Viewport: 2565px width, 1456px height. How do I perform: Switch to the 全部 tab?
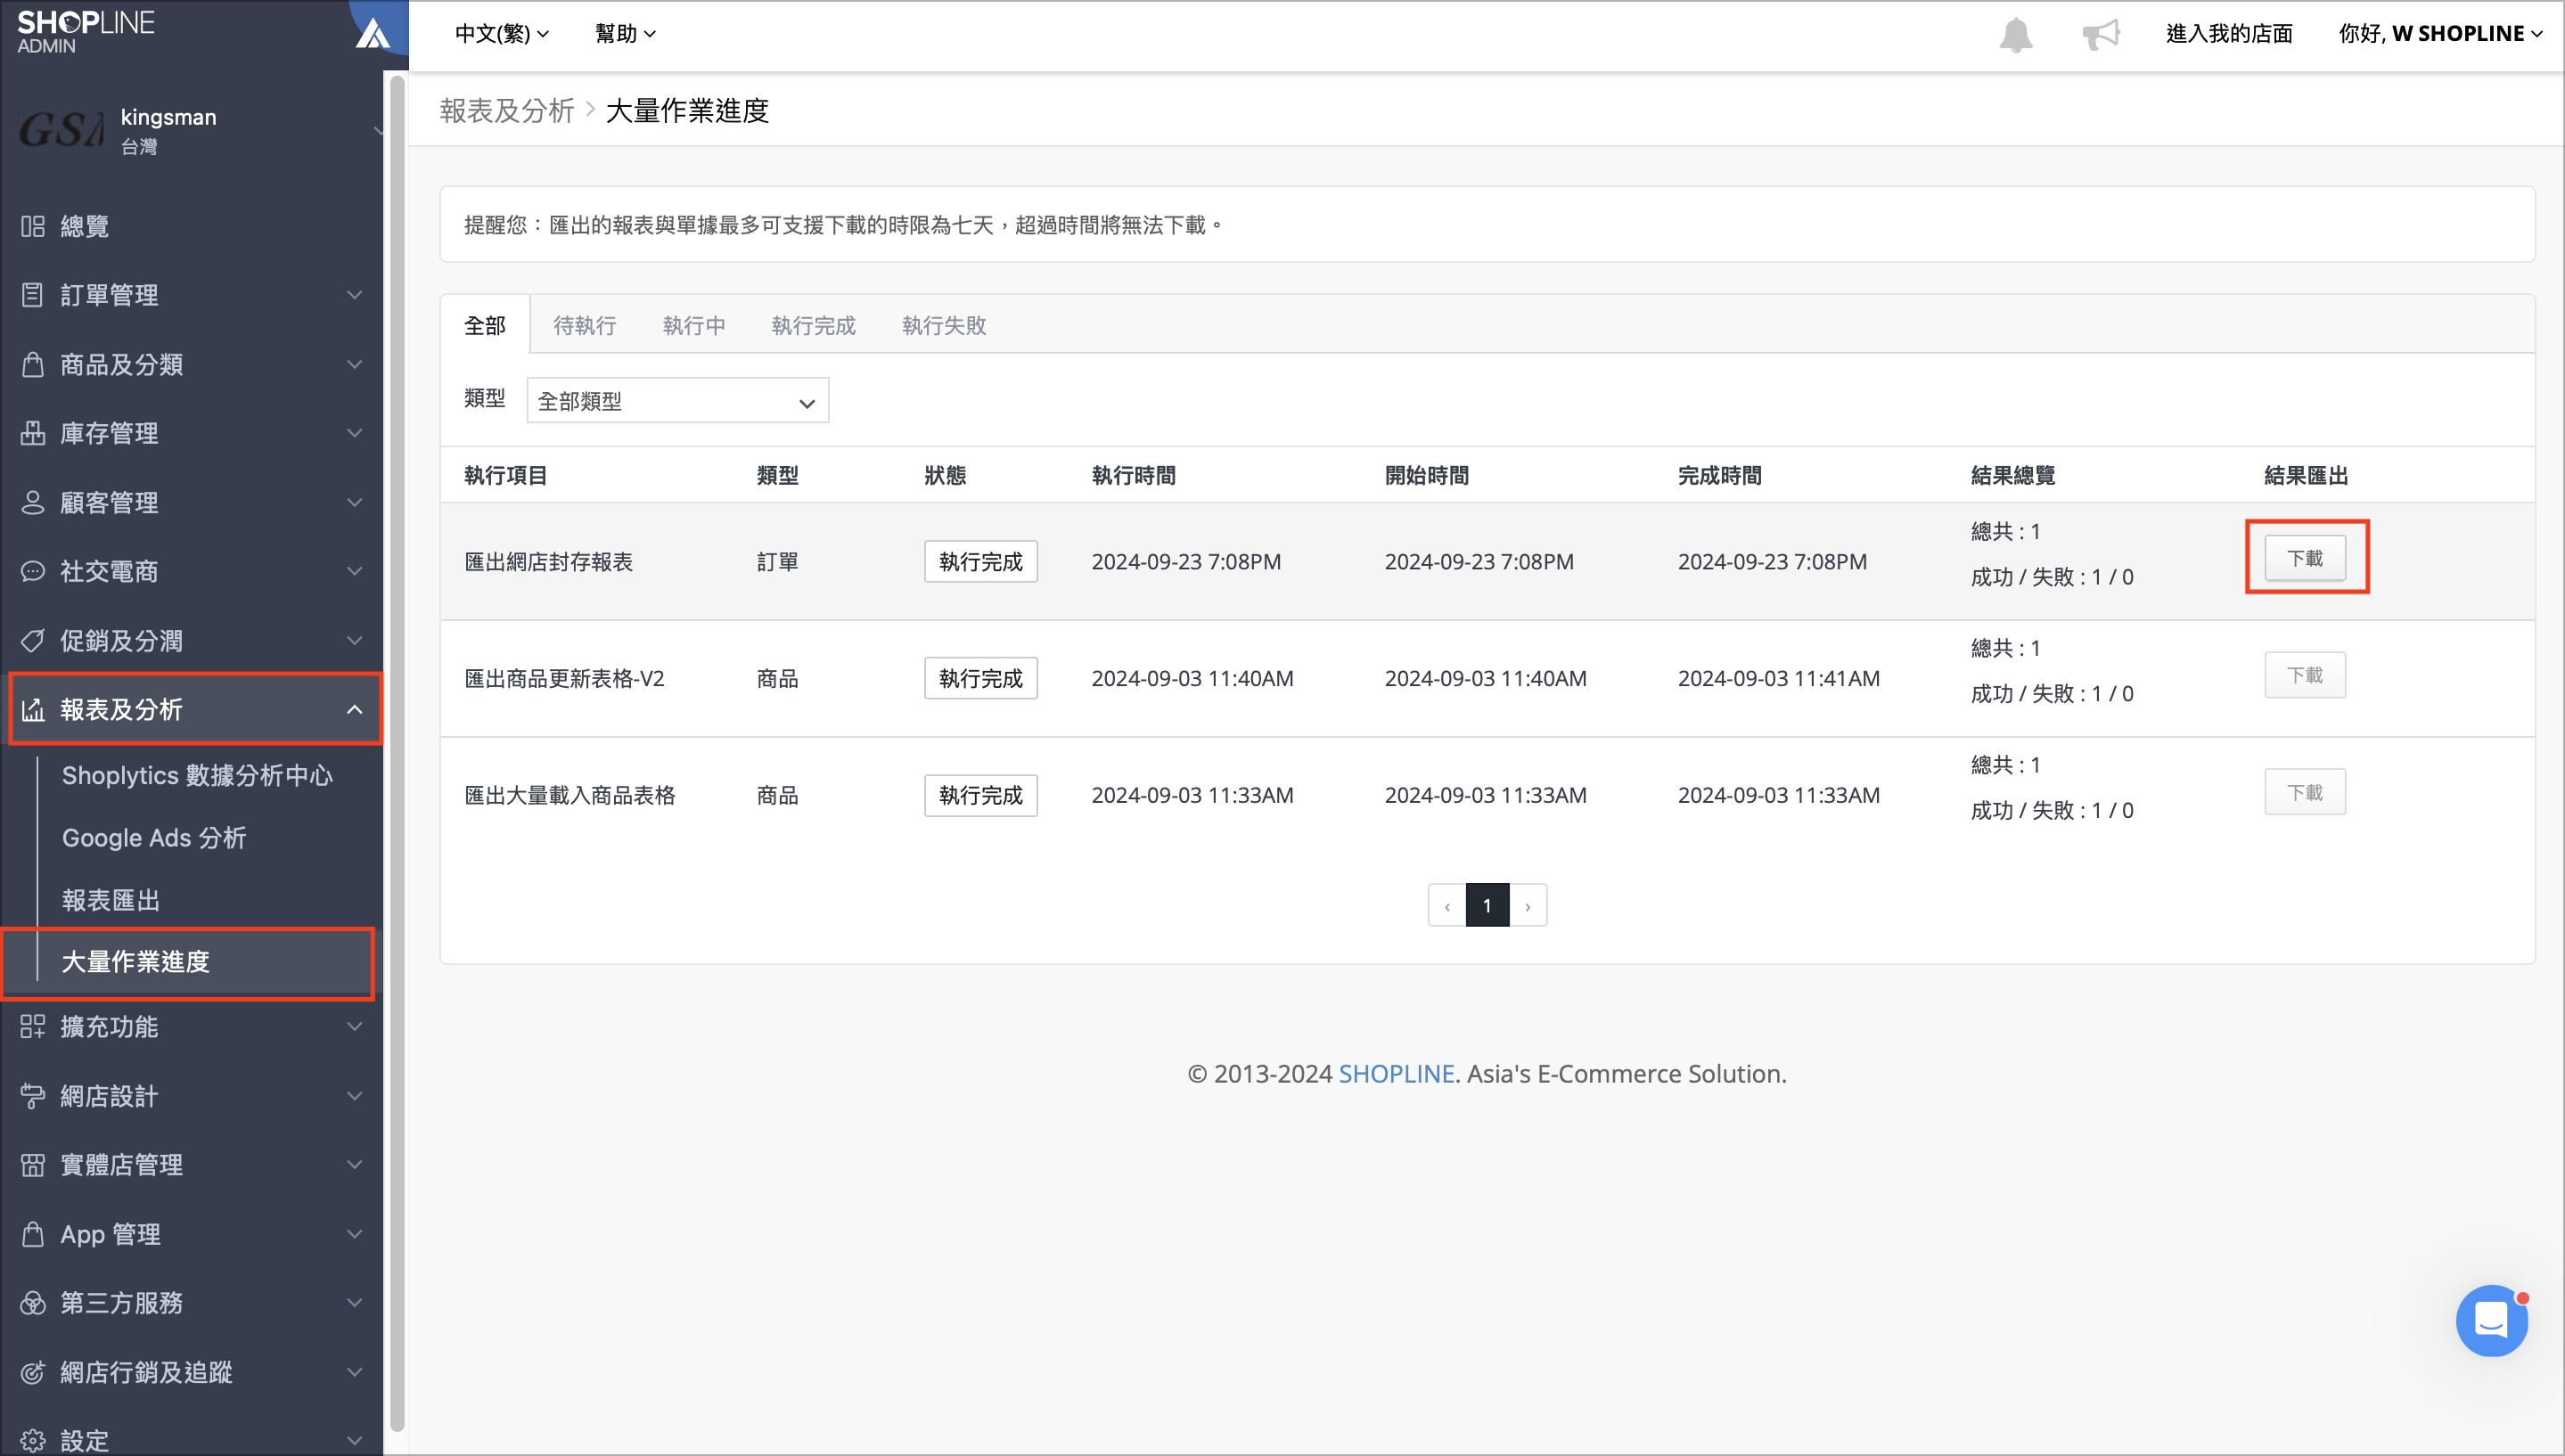coord(485,325)
